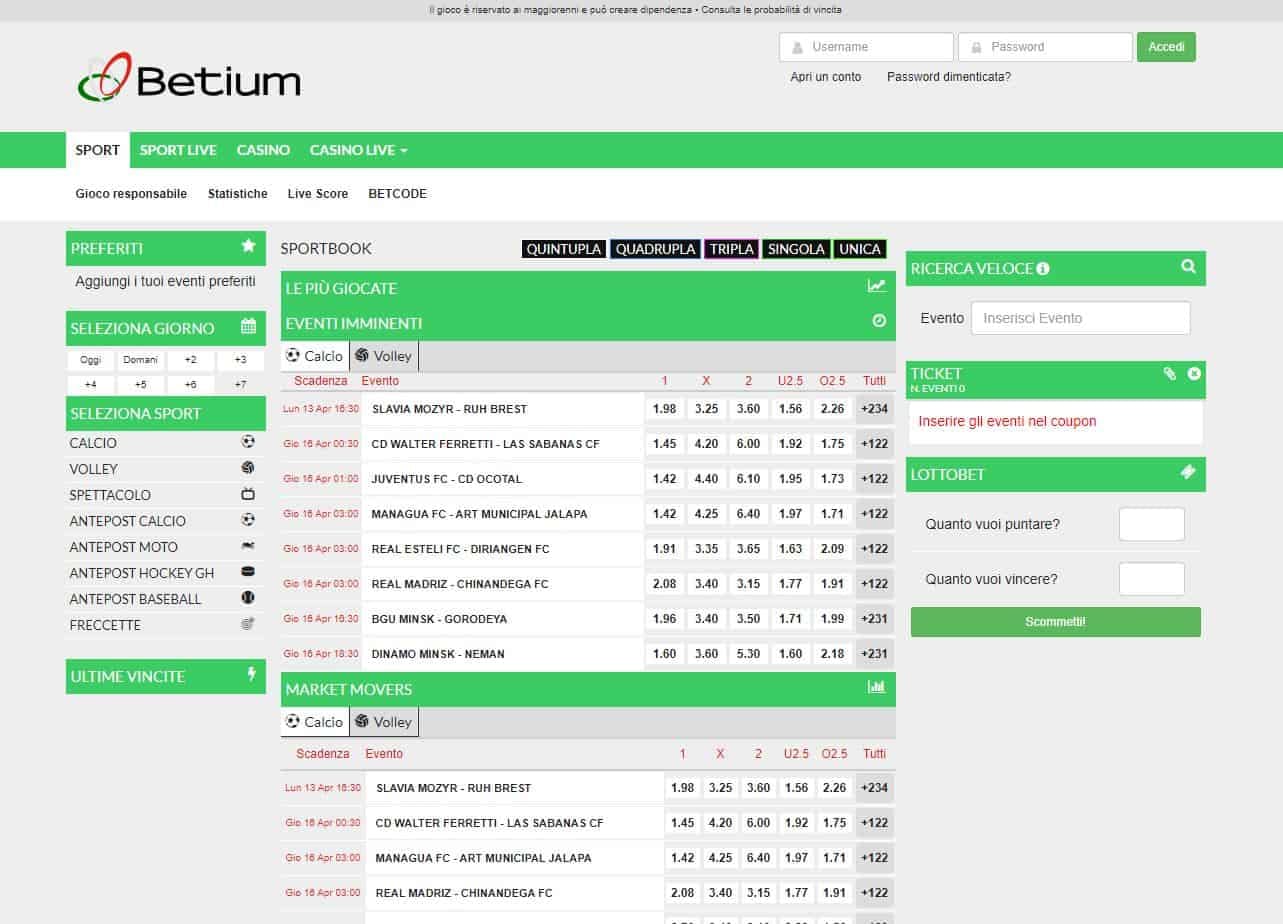
Task: Click BGU MINSK - GORODEYA event
Action: (439, 619)
